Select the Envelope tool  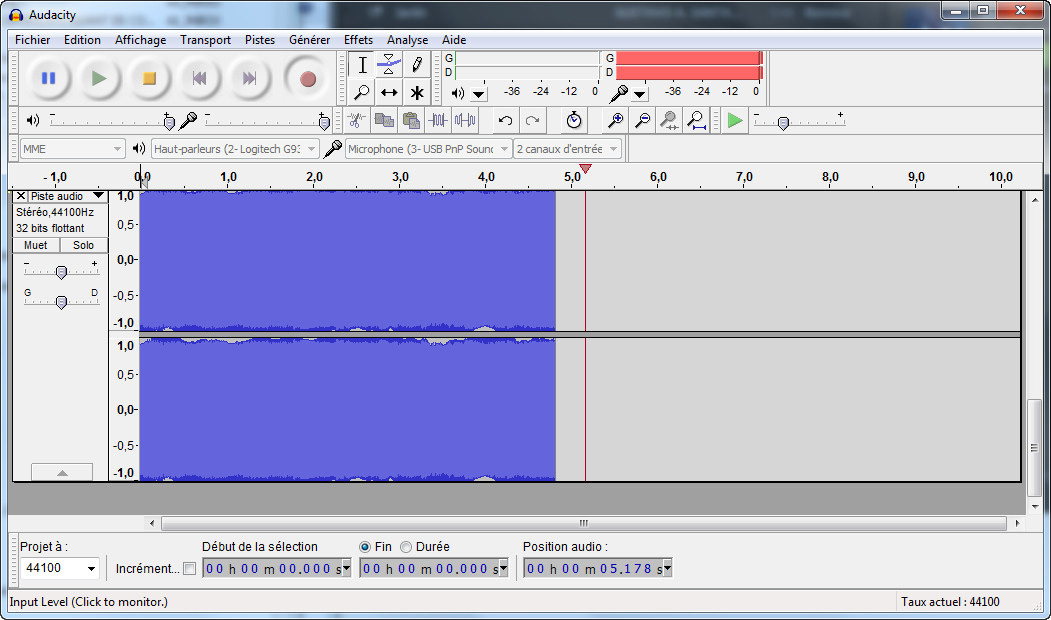[x=389, y=64]
